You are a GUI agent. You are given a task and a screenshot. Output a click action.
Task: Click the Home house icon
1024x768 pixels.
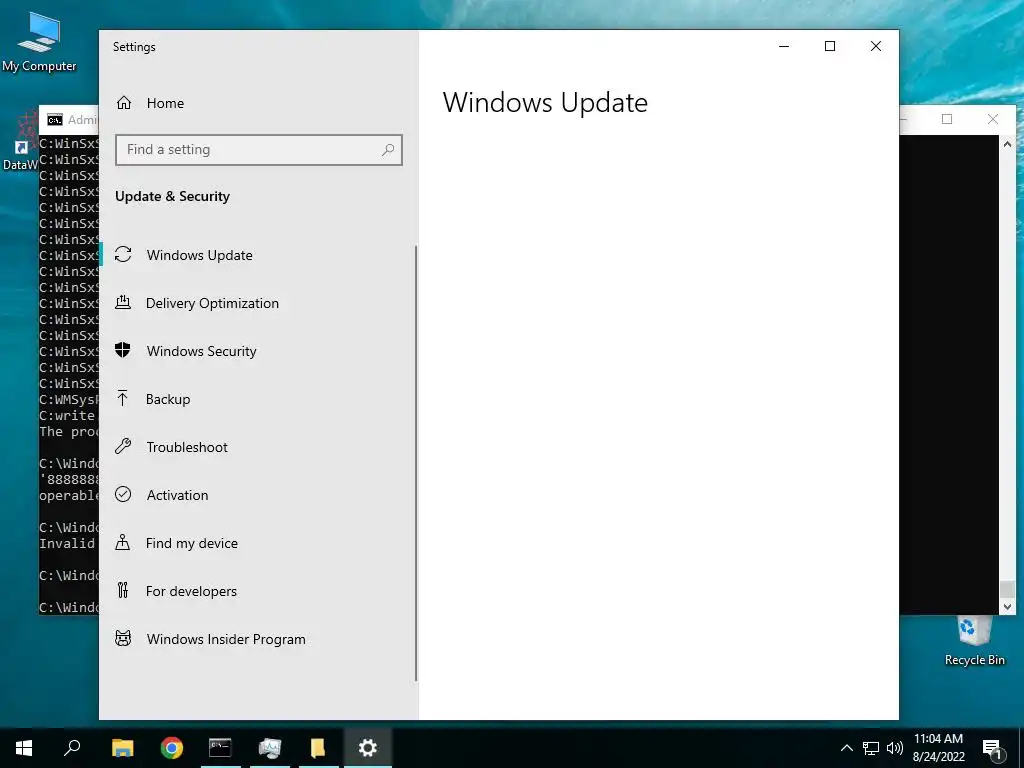124,103
